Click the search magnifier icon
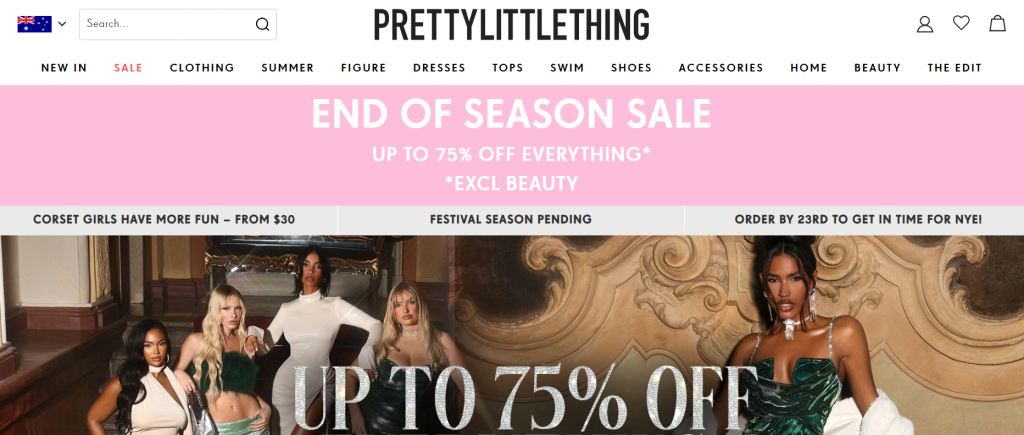The height and width of the screenshot is (435, 1024). 262,24
